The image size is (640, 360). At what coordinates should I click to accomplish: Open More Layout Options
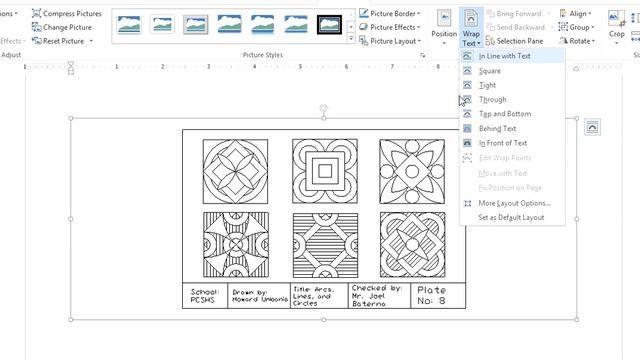click(x=512, y=203)
